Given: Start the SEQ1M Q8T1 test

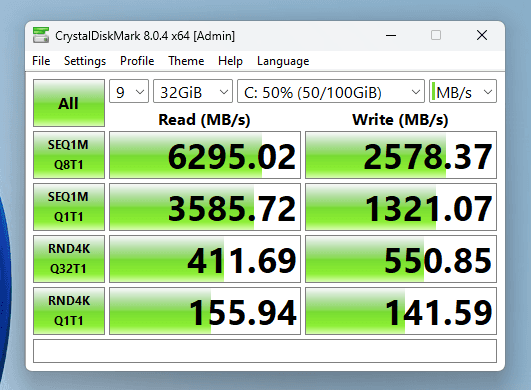Looking at the screenshot, I should (x=69, y=155).
